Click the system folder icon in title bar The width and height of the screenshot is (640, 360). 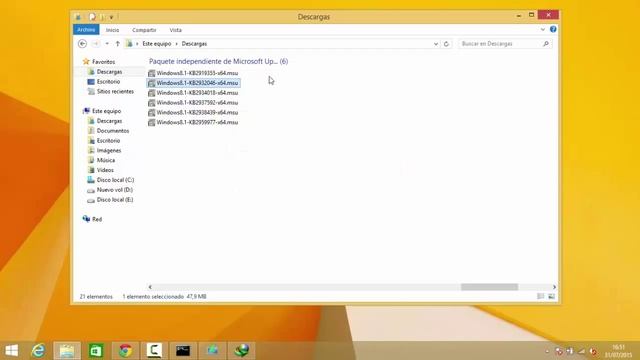click(78, 17)
